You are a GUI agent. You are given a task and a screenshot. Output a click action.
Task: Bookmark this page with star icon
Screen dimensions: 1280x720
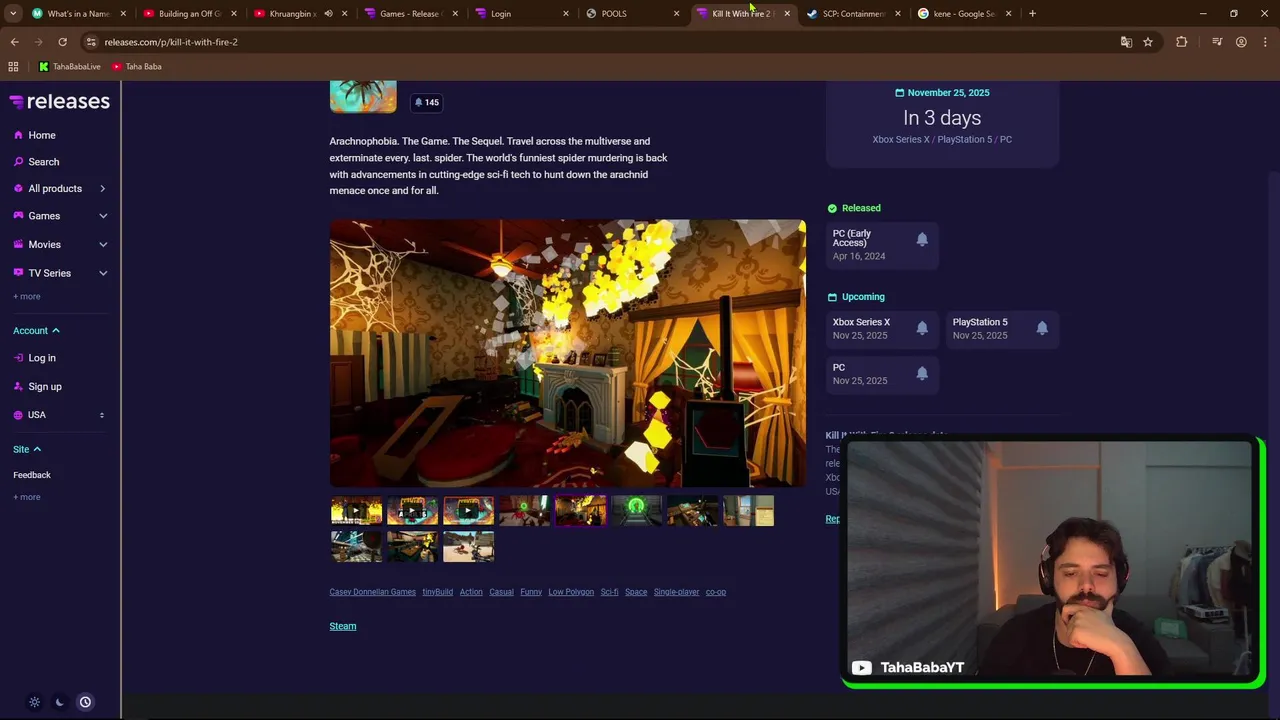pyautogui.click(x=1148, y=42)
